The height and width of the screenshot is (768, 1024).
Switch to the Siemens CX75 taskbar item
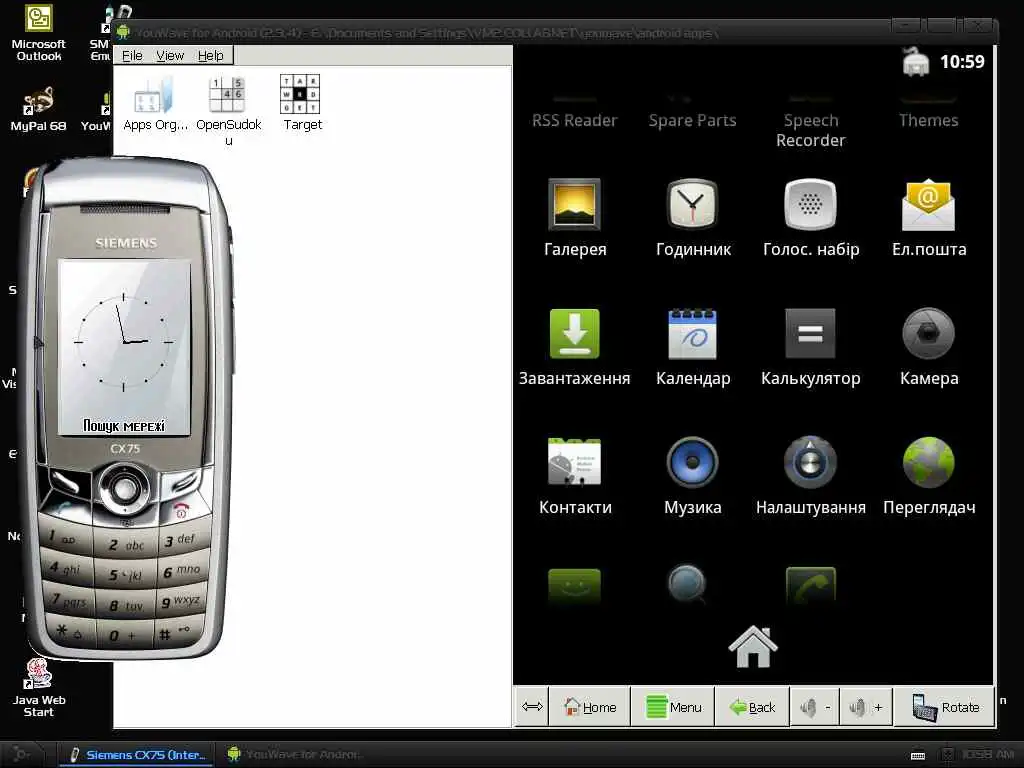tap(138, 754)
